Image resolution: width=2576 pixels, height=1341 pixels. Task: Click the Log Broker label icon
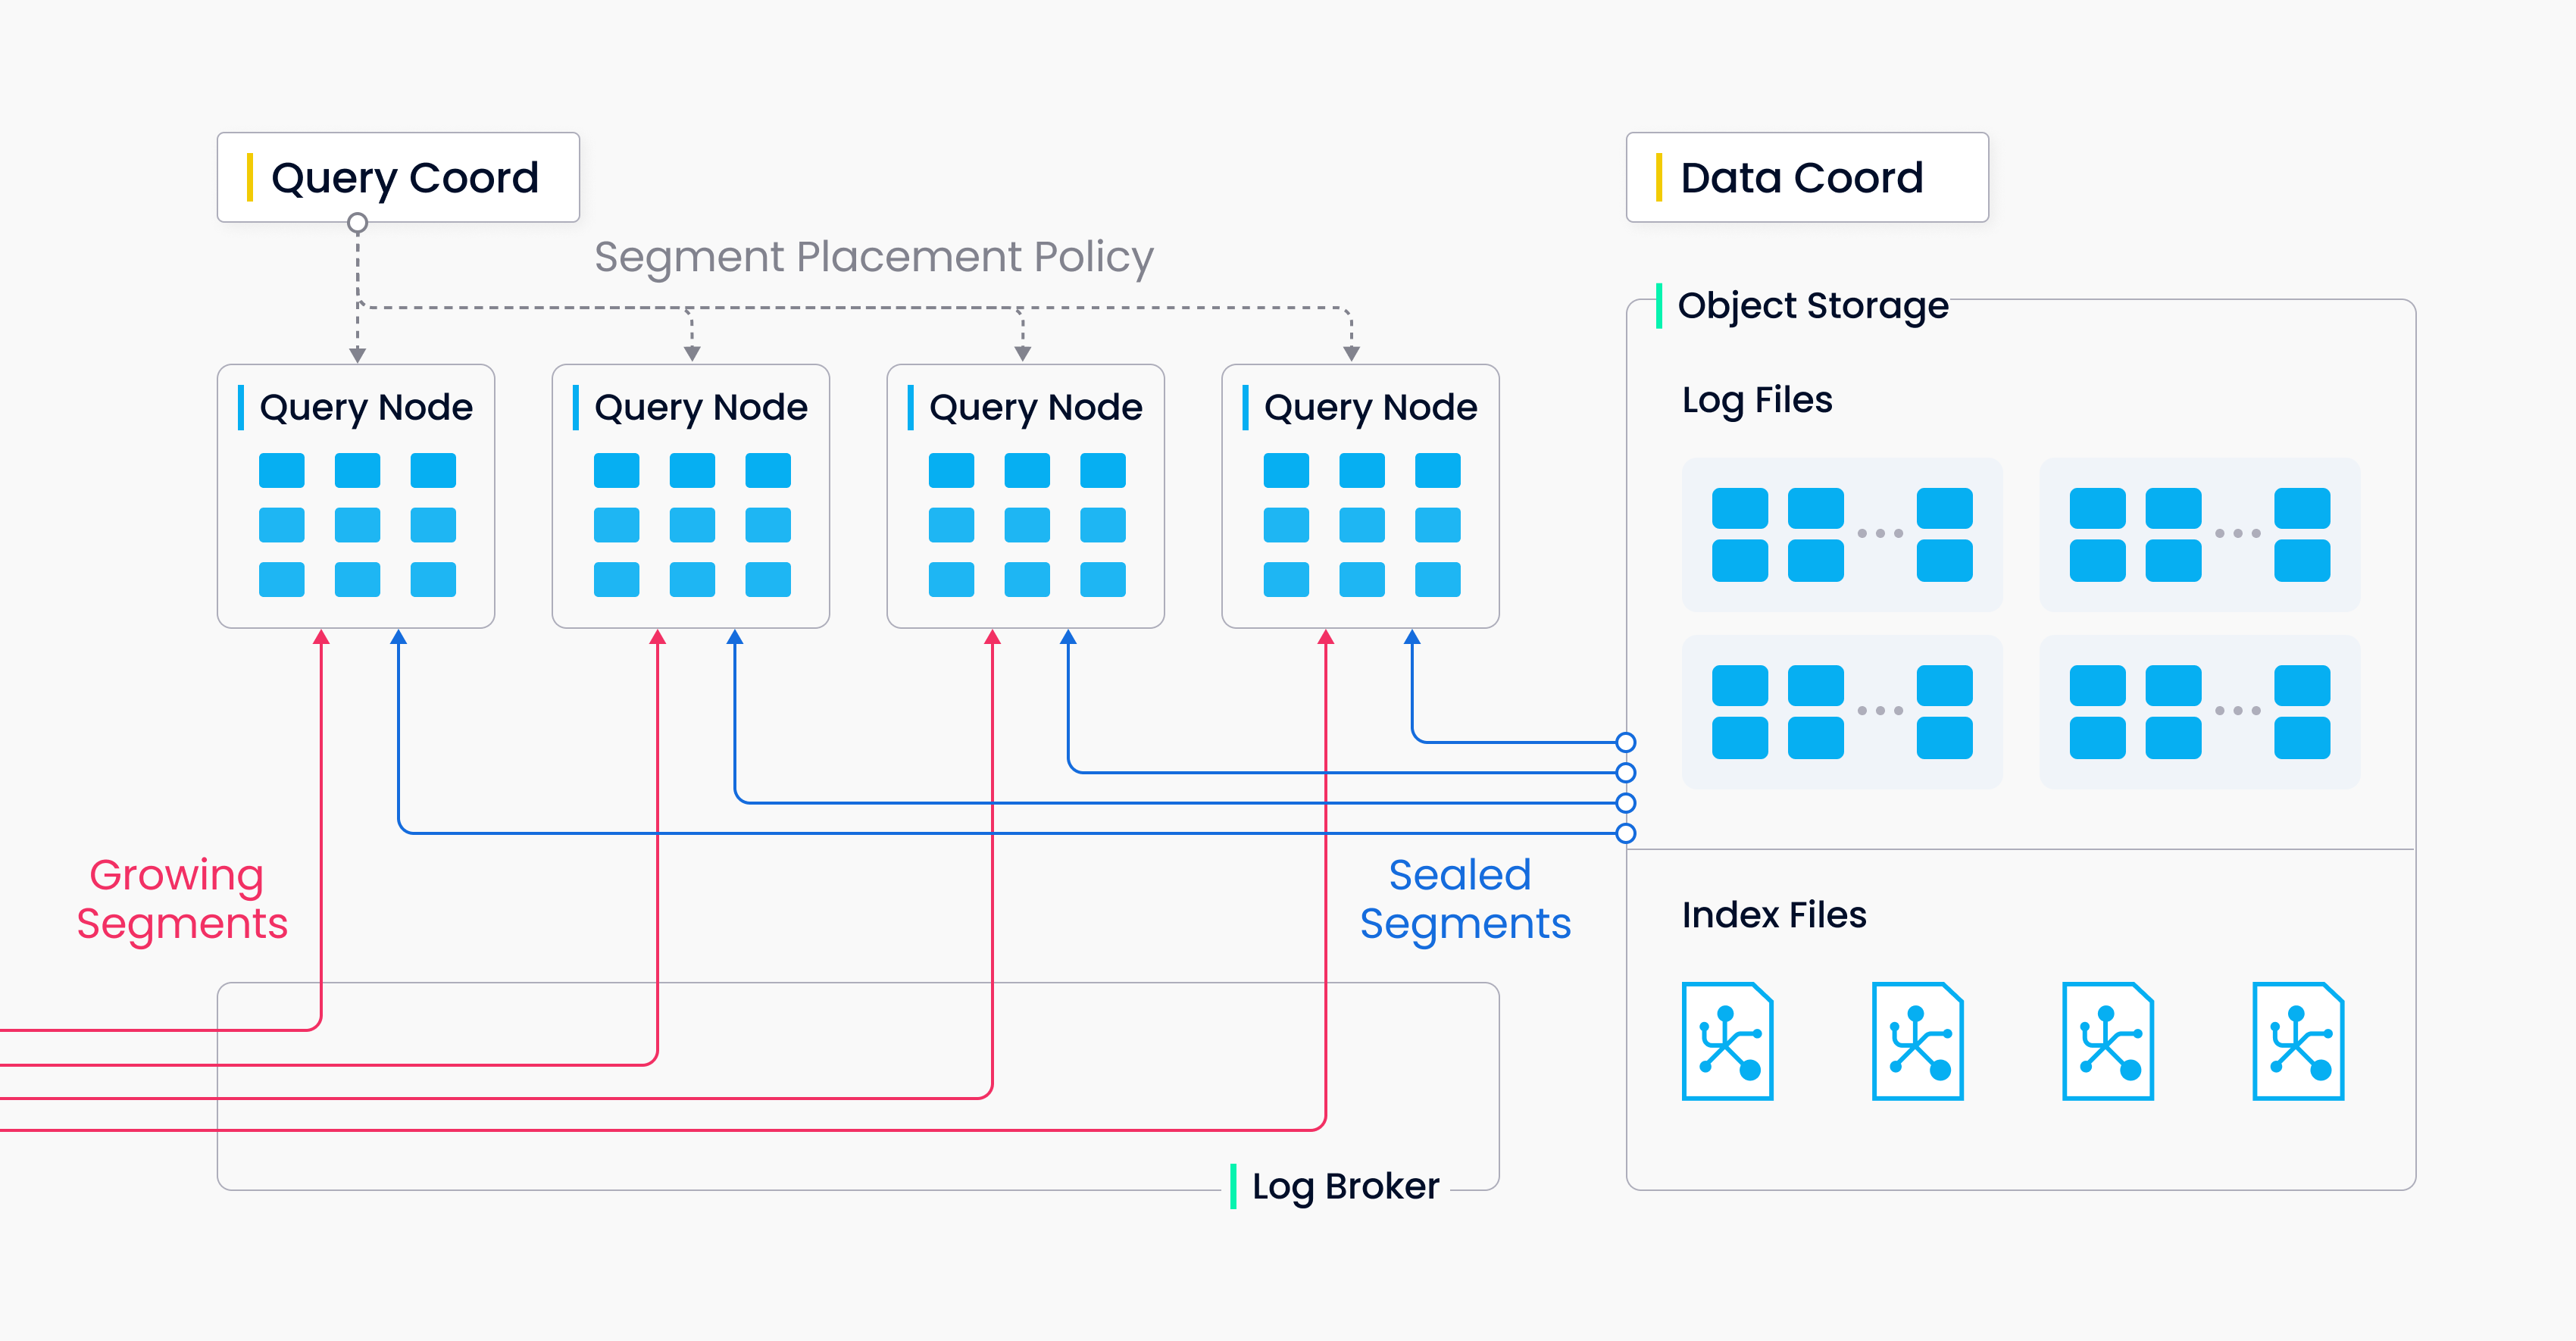(x=1232, y=1181)
